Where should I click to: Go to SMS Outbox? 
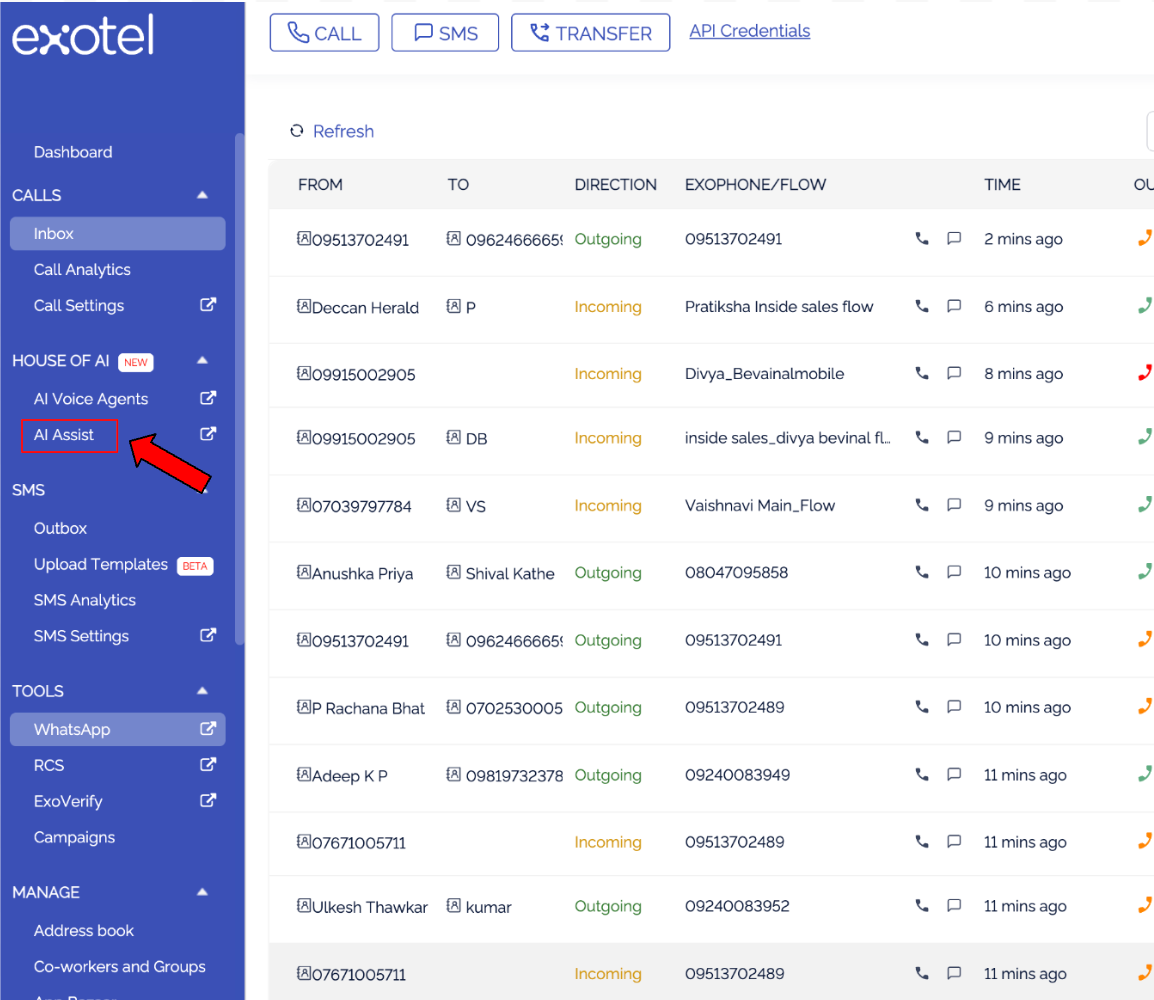click(60, 528)
